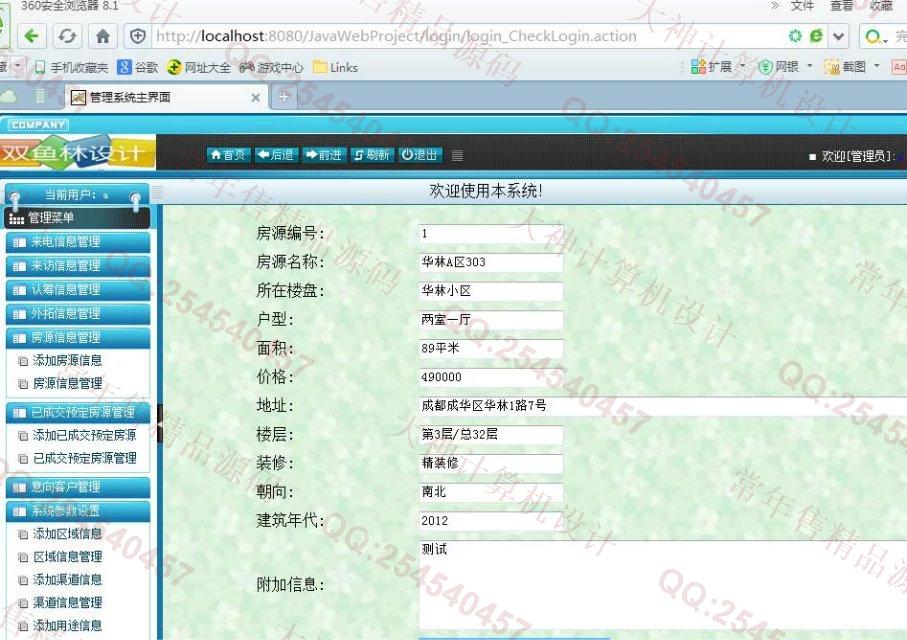Collapse 已成交预定房源管理 menu
The height and width of the screenshot is (640, 907).
tap(78, 413)
